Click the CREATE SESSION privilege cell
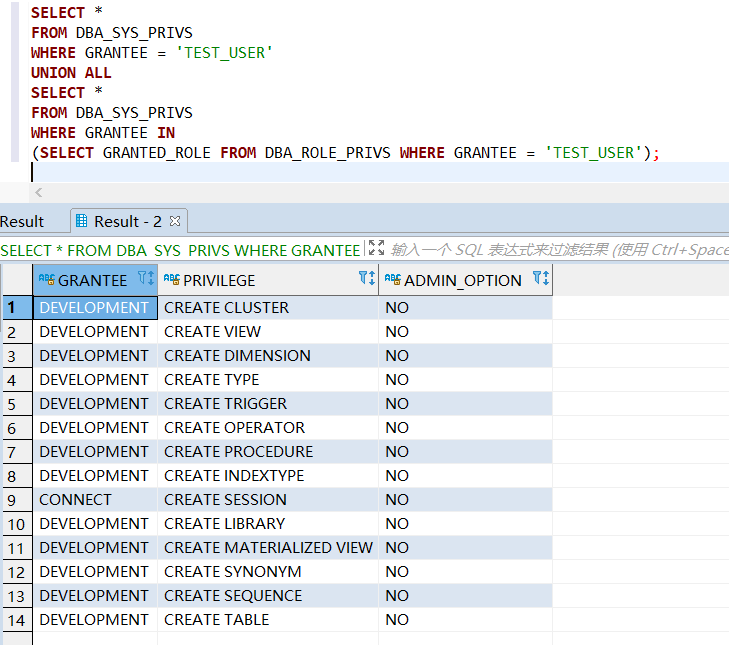This screenshot has width=729, height=645. click(x=225, y=500)
